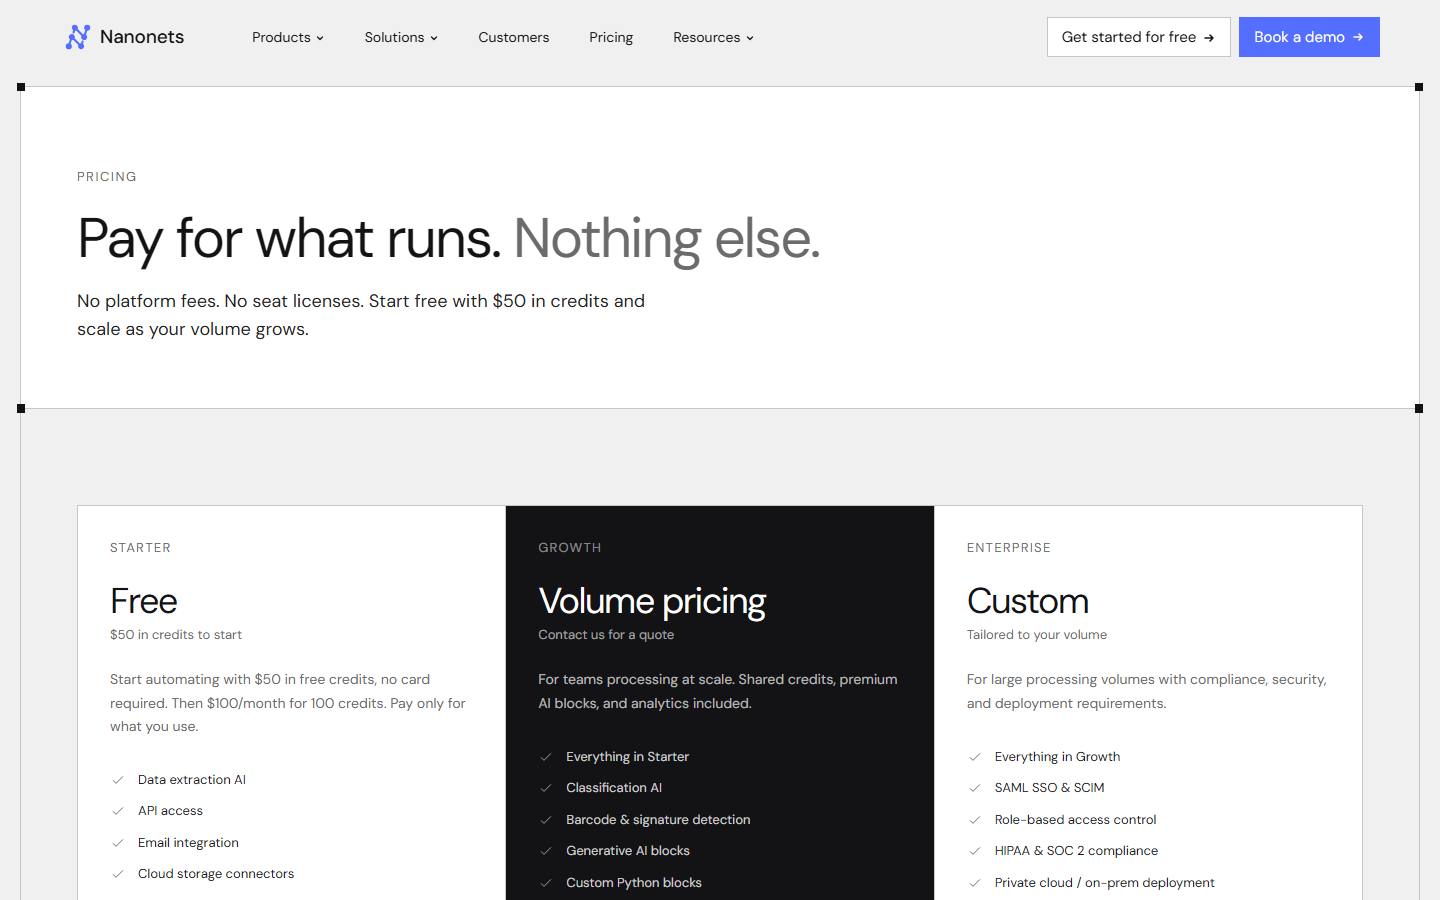
Task: Click "Classification AI" feature item
Action: point(614,788)
